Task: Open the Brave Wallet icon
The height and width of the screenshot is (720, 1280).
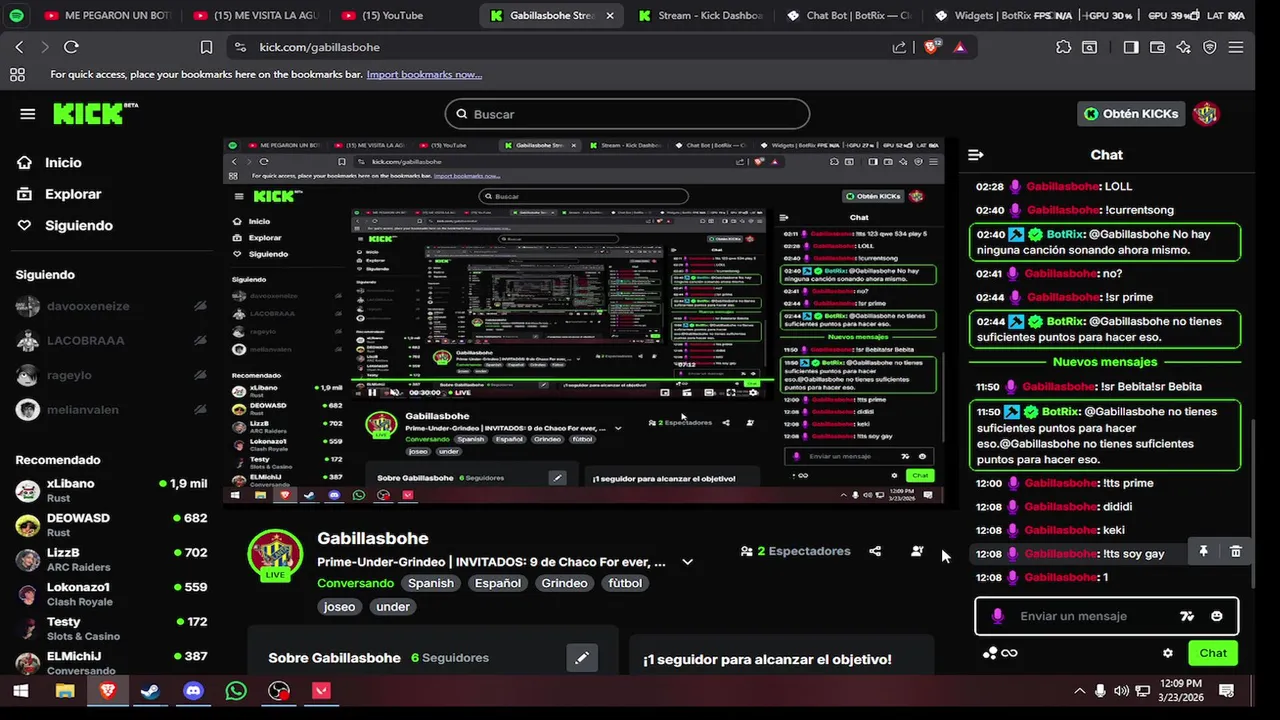Action: tap(1158, 47)
